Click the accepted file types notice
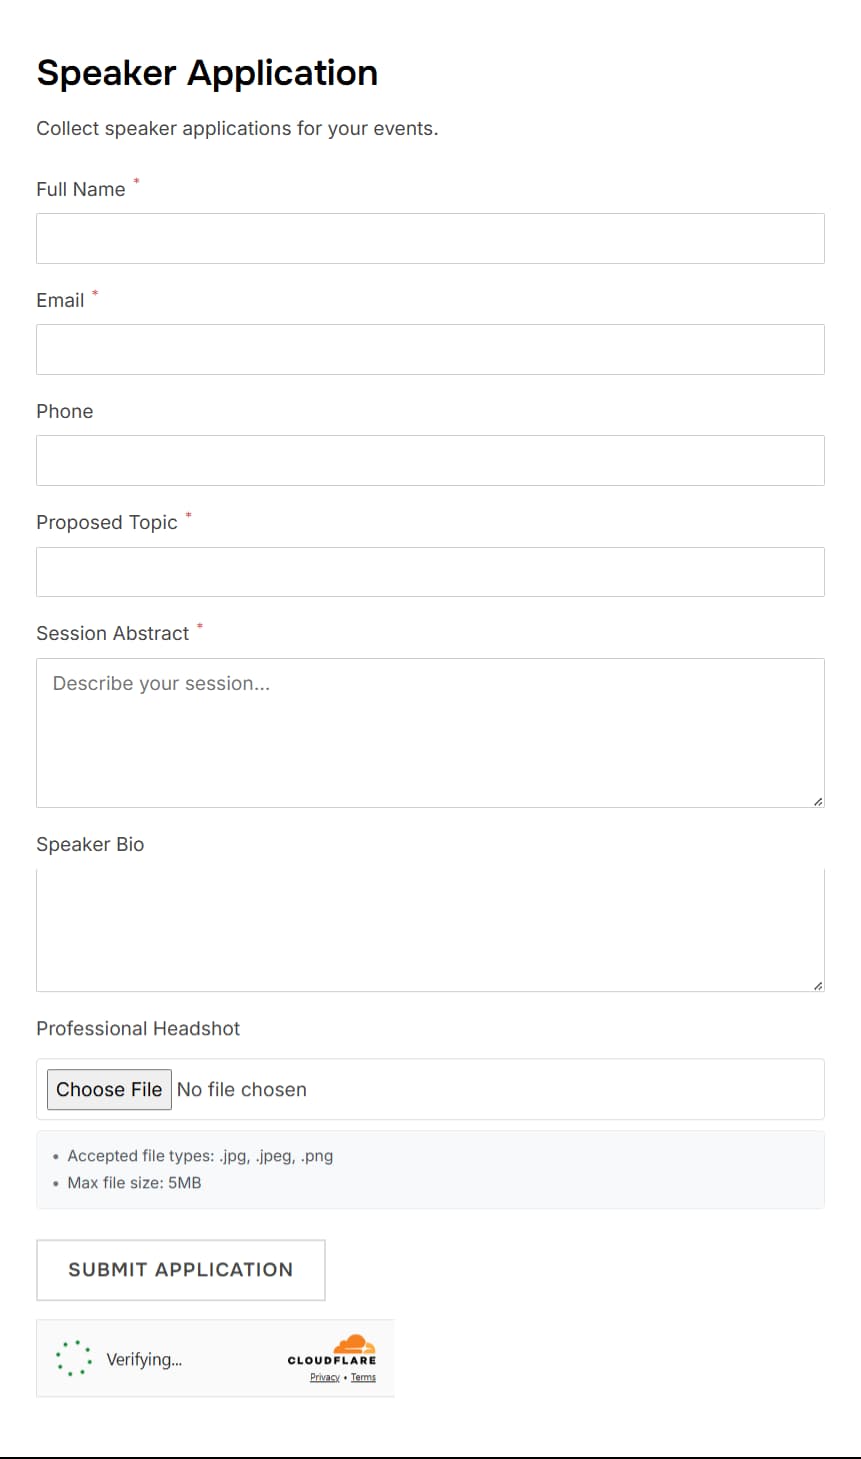Image resolution: width=861 pixels, height=1459 pixels. 200,1155
